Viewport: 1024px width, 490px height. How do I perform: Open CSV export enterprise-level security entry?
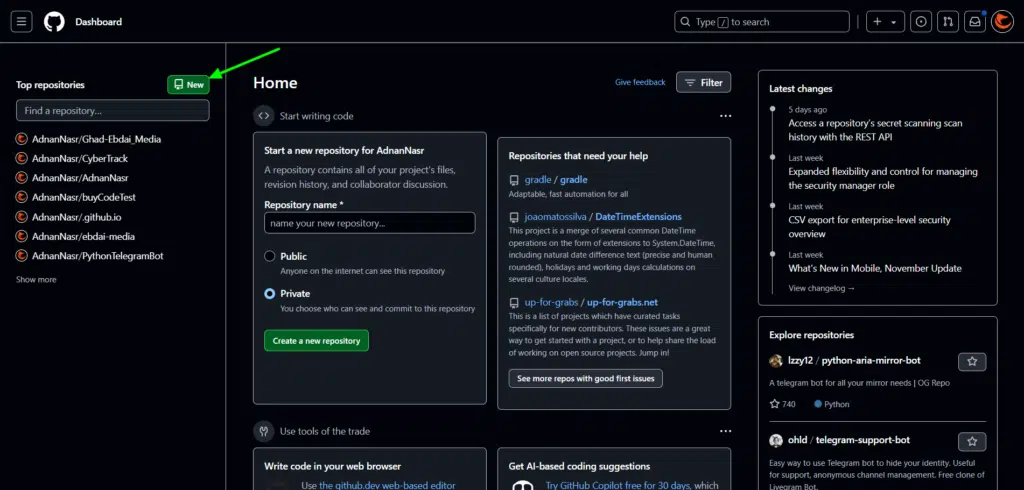pyautogui.click(x=869, y=227)
